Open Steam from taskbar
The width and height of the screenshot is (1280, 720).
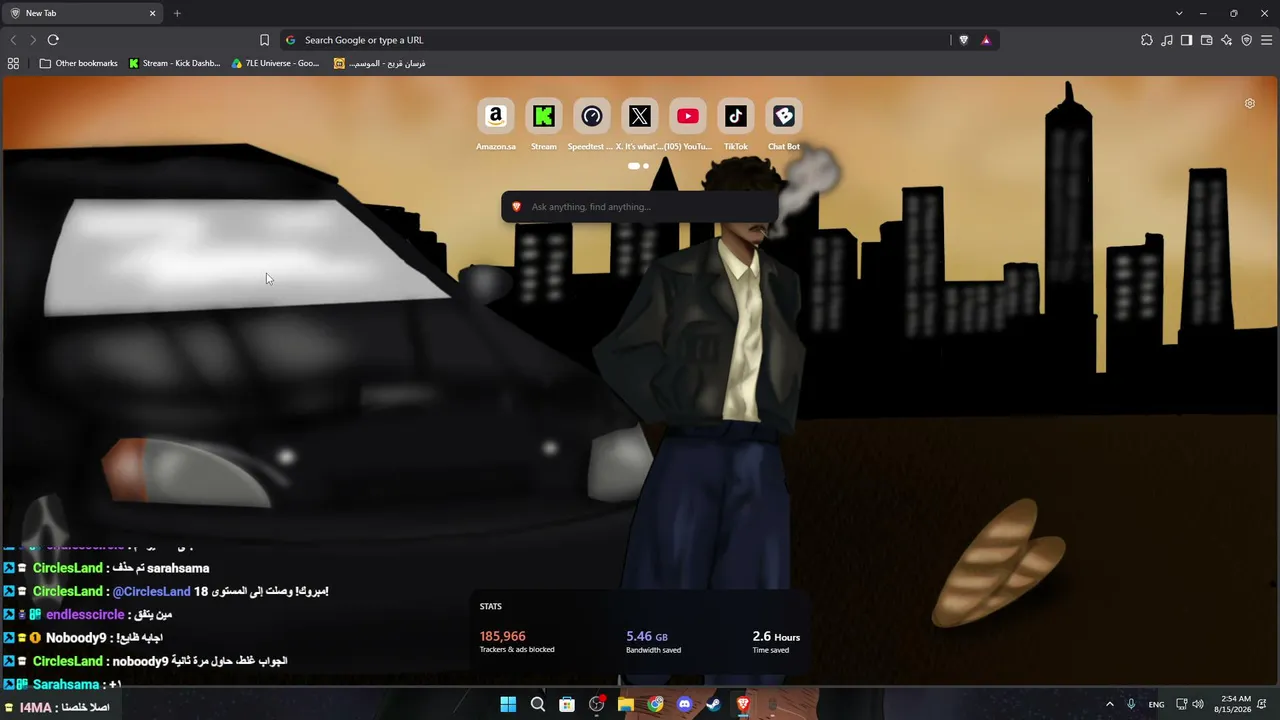pos(713,704)
